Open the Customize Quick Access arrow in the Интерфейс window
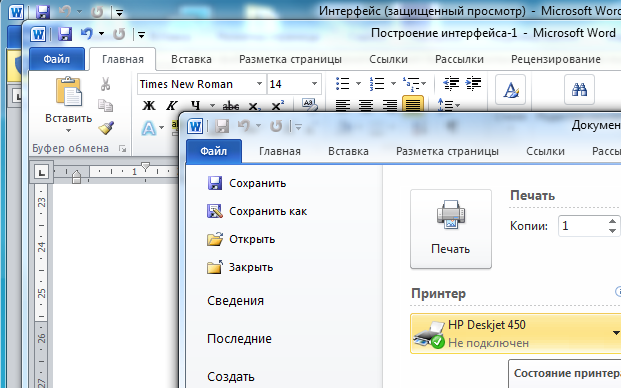This screenshot has width=621, height=388. pos(119,13)
